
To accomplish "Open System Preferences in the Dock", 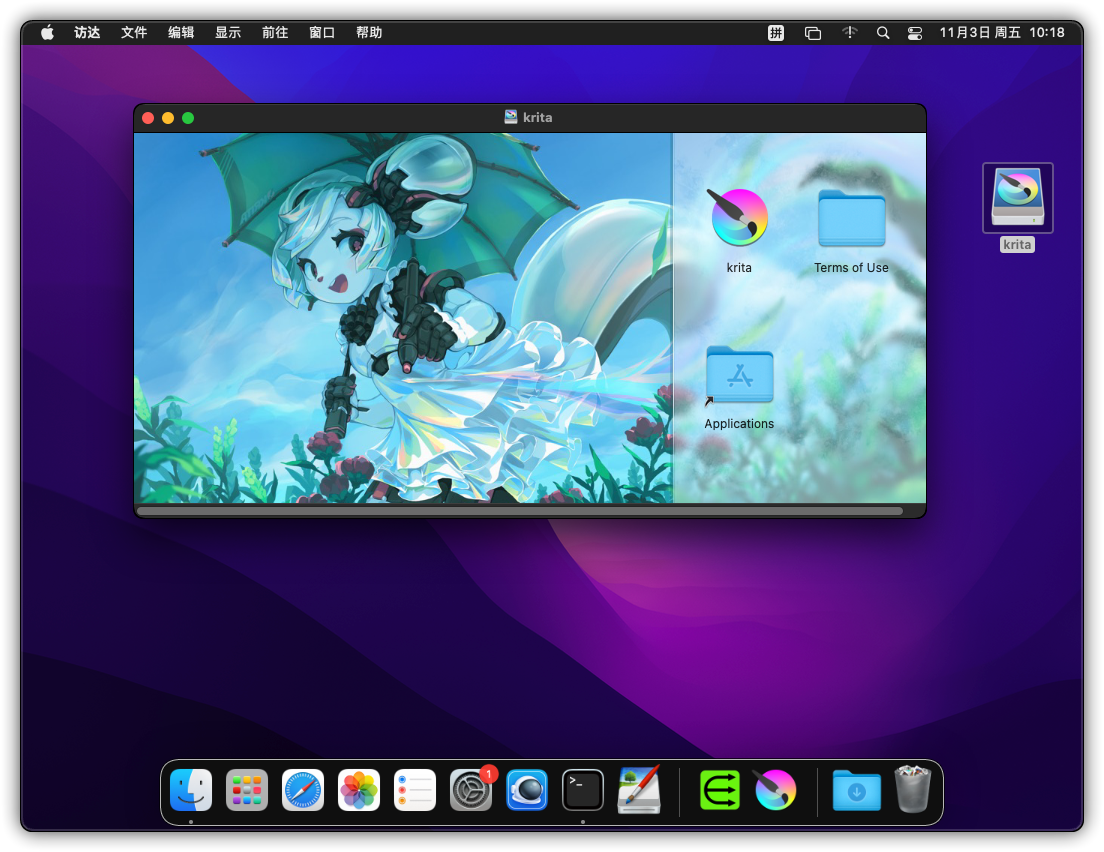I will click(x=470, y=791).
